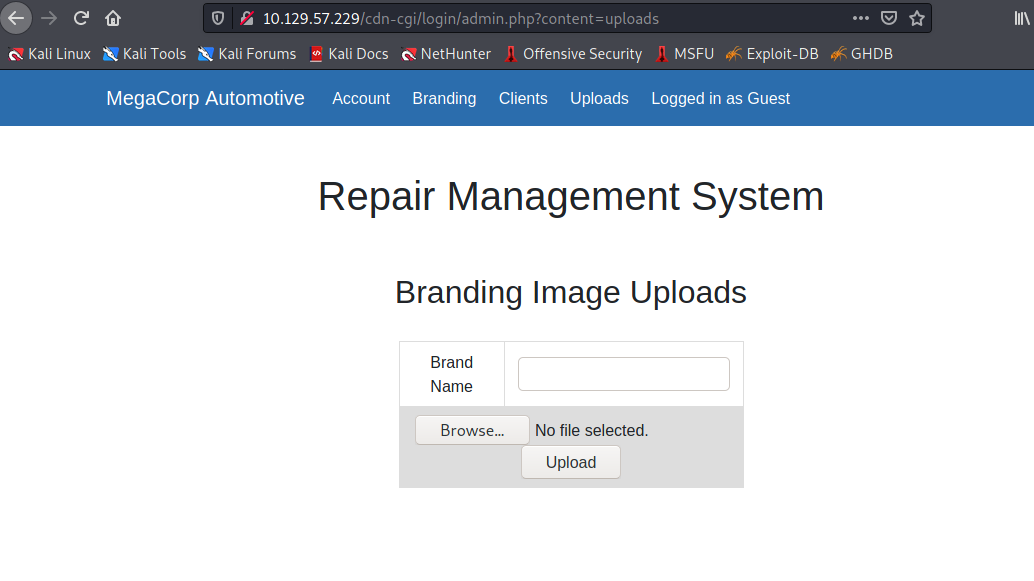Click the Logged in as Guest item

point(720,98)
